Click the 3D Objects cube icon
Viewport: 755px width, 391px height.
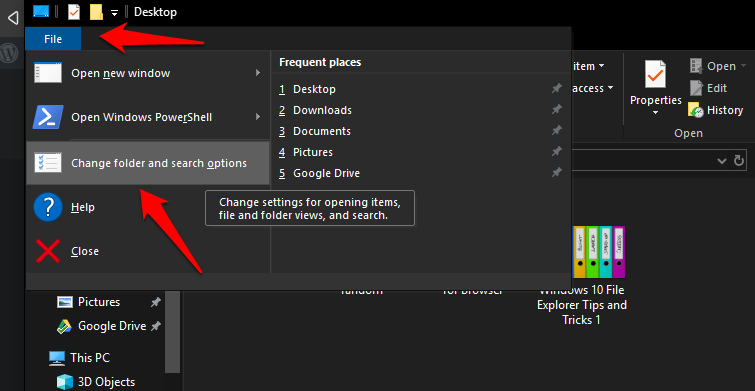64,382
